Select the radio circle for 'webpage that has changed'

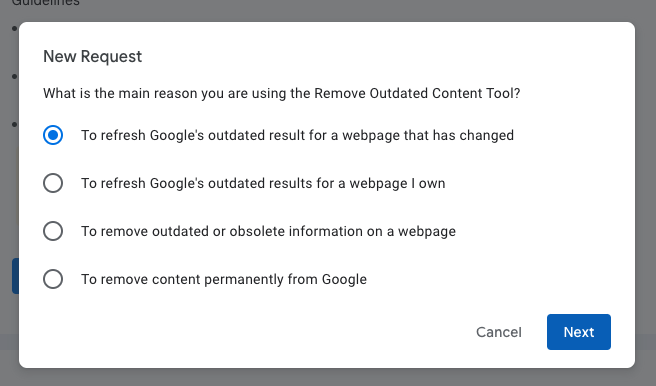(53, 135)
